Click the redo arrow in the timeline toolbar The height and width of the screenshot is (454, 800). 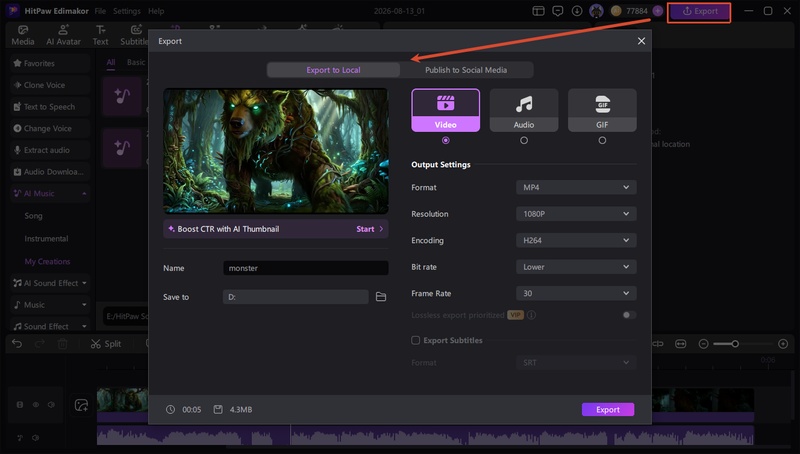click(x=40, y=344)
